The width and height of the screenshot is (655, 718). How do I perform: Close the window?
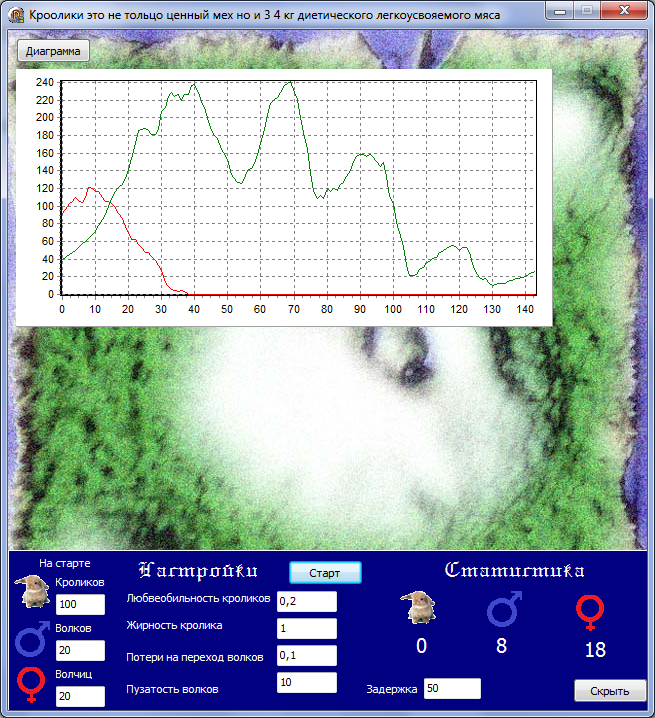coord(624,11)
